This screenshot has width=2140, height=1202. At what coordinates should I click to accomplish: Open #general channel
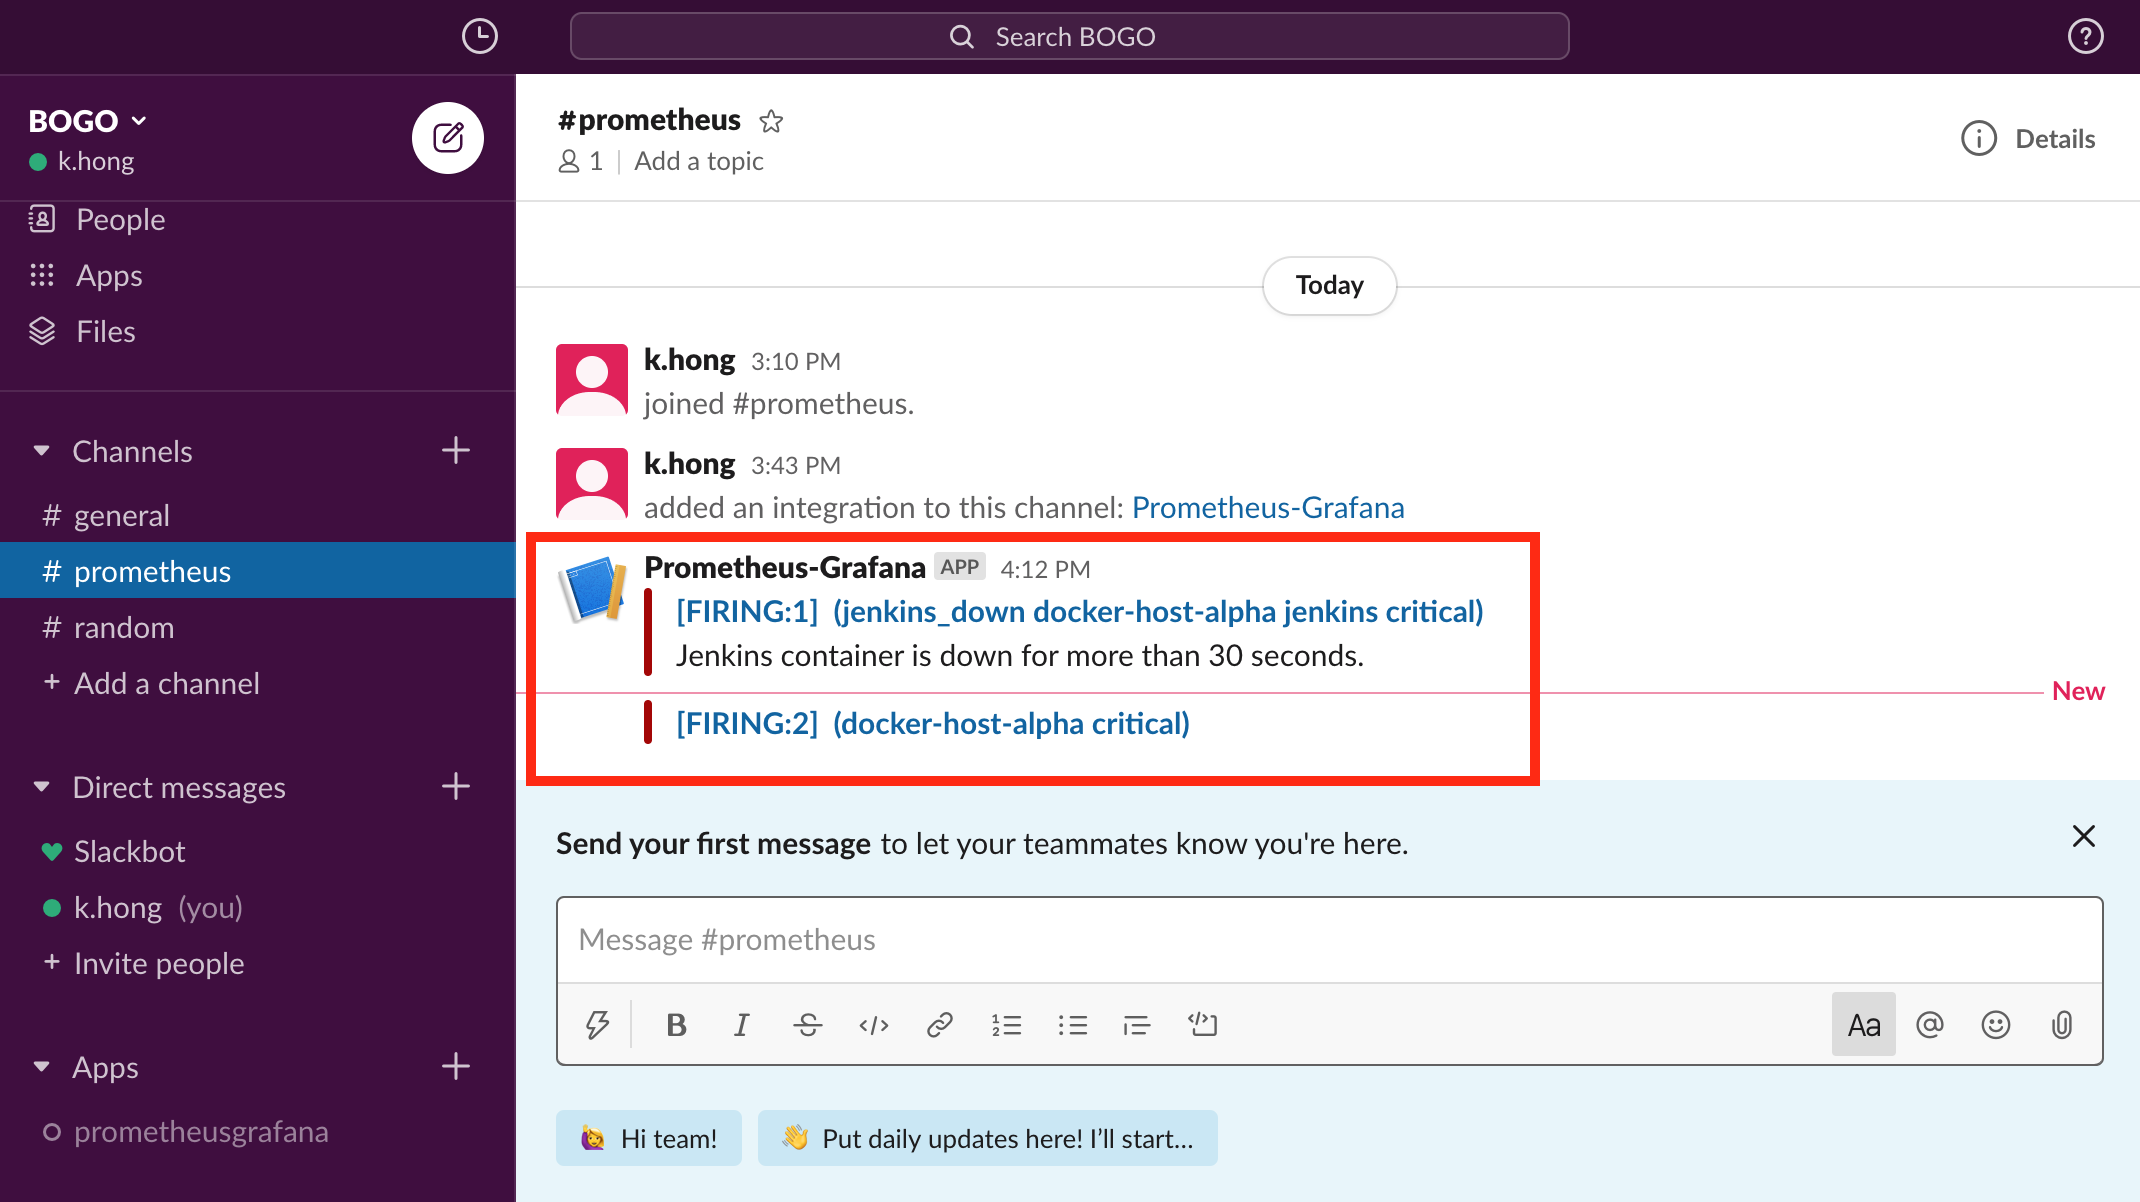click(122, 514)
